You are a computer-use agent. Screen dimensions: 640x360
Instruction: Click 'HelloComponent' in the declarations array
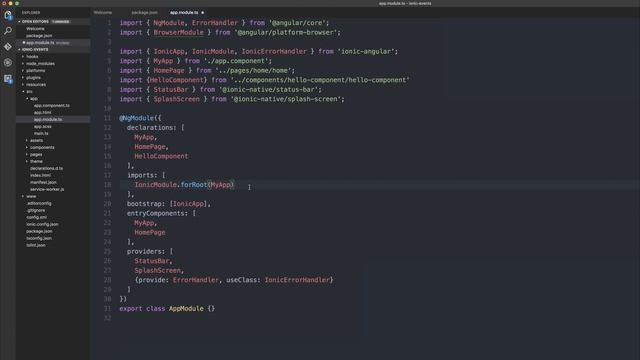(161, 156)
